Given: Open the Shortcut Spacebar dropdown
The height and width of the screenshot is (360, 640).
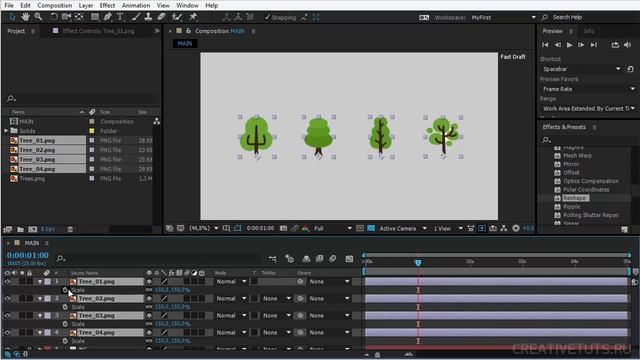Looking at the screenshot, I should 582,69.
